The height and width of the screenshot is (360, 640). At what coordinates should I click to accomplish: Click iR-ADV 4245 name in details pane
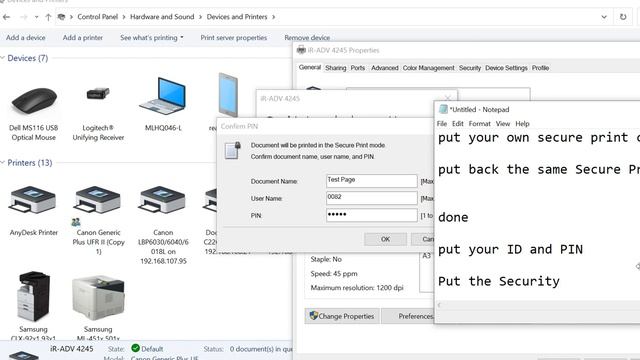[x=71, y=349]
